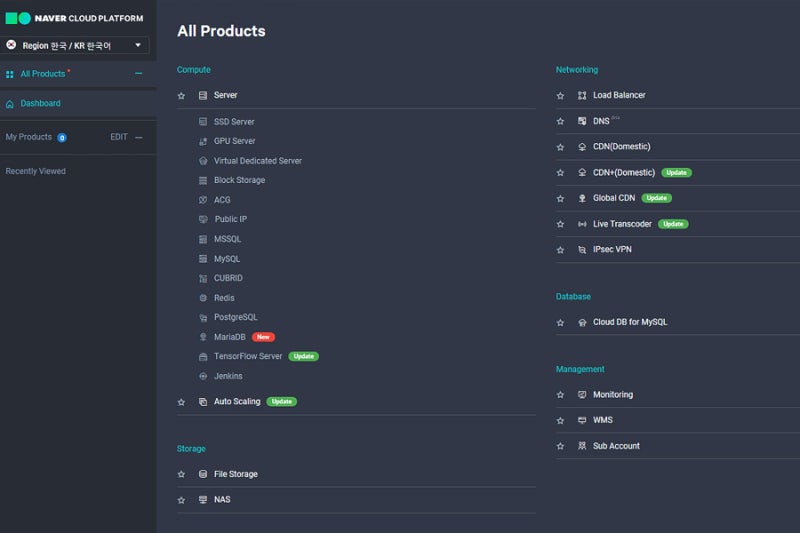
Task: Click the Live Transcoder icon
Action: pyautogui.click(x=582, y=224)
